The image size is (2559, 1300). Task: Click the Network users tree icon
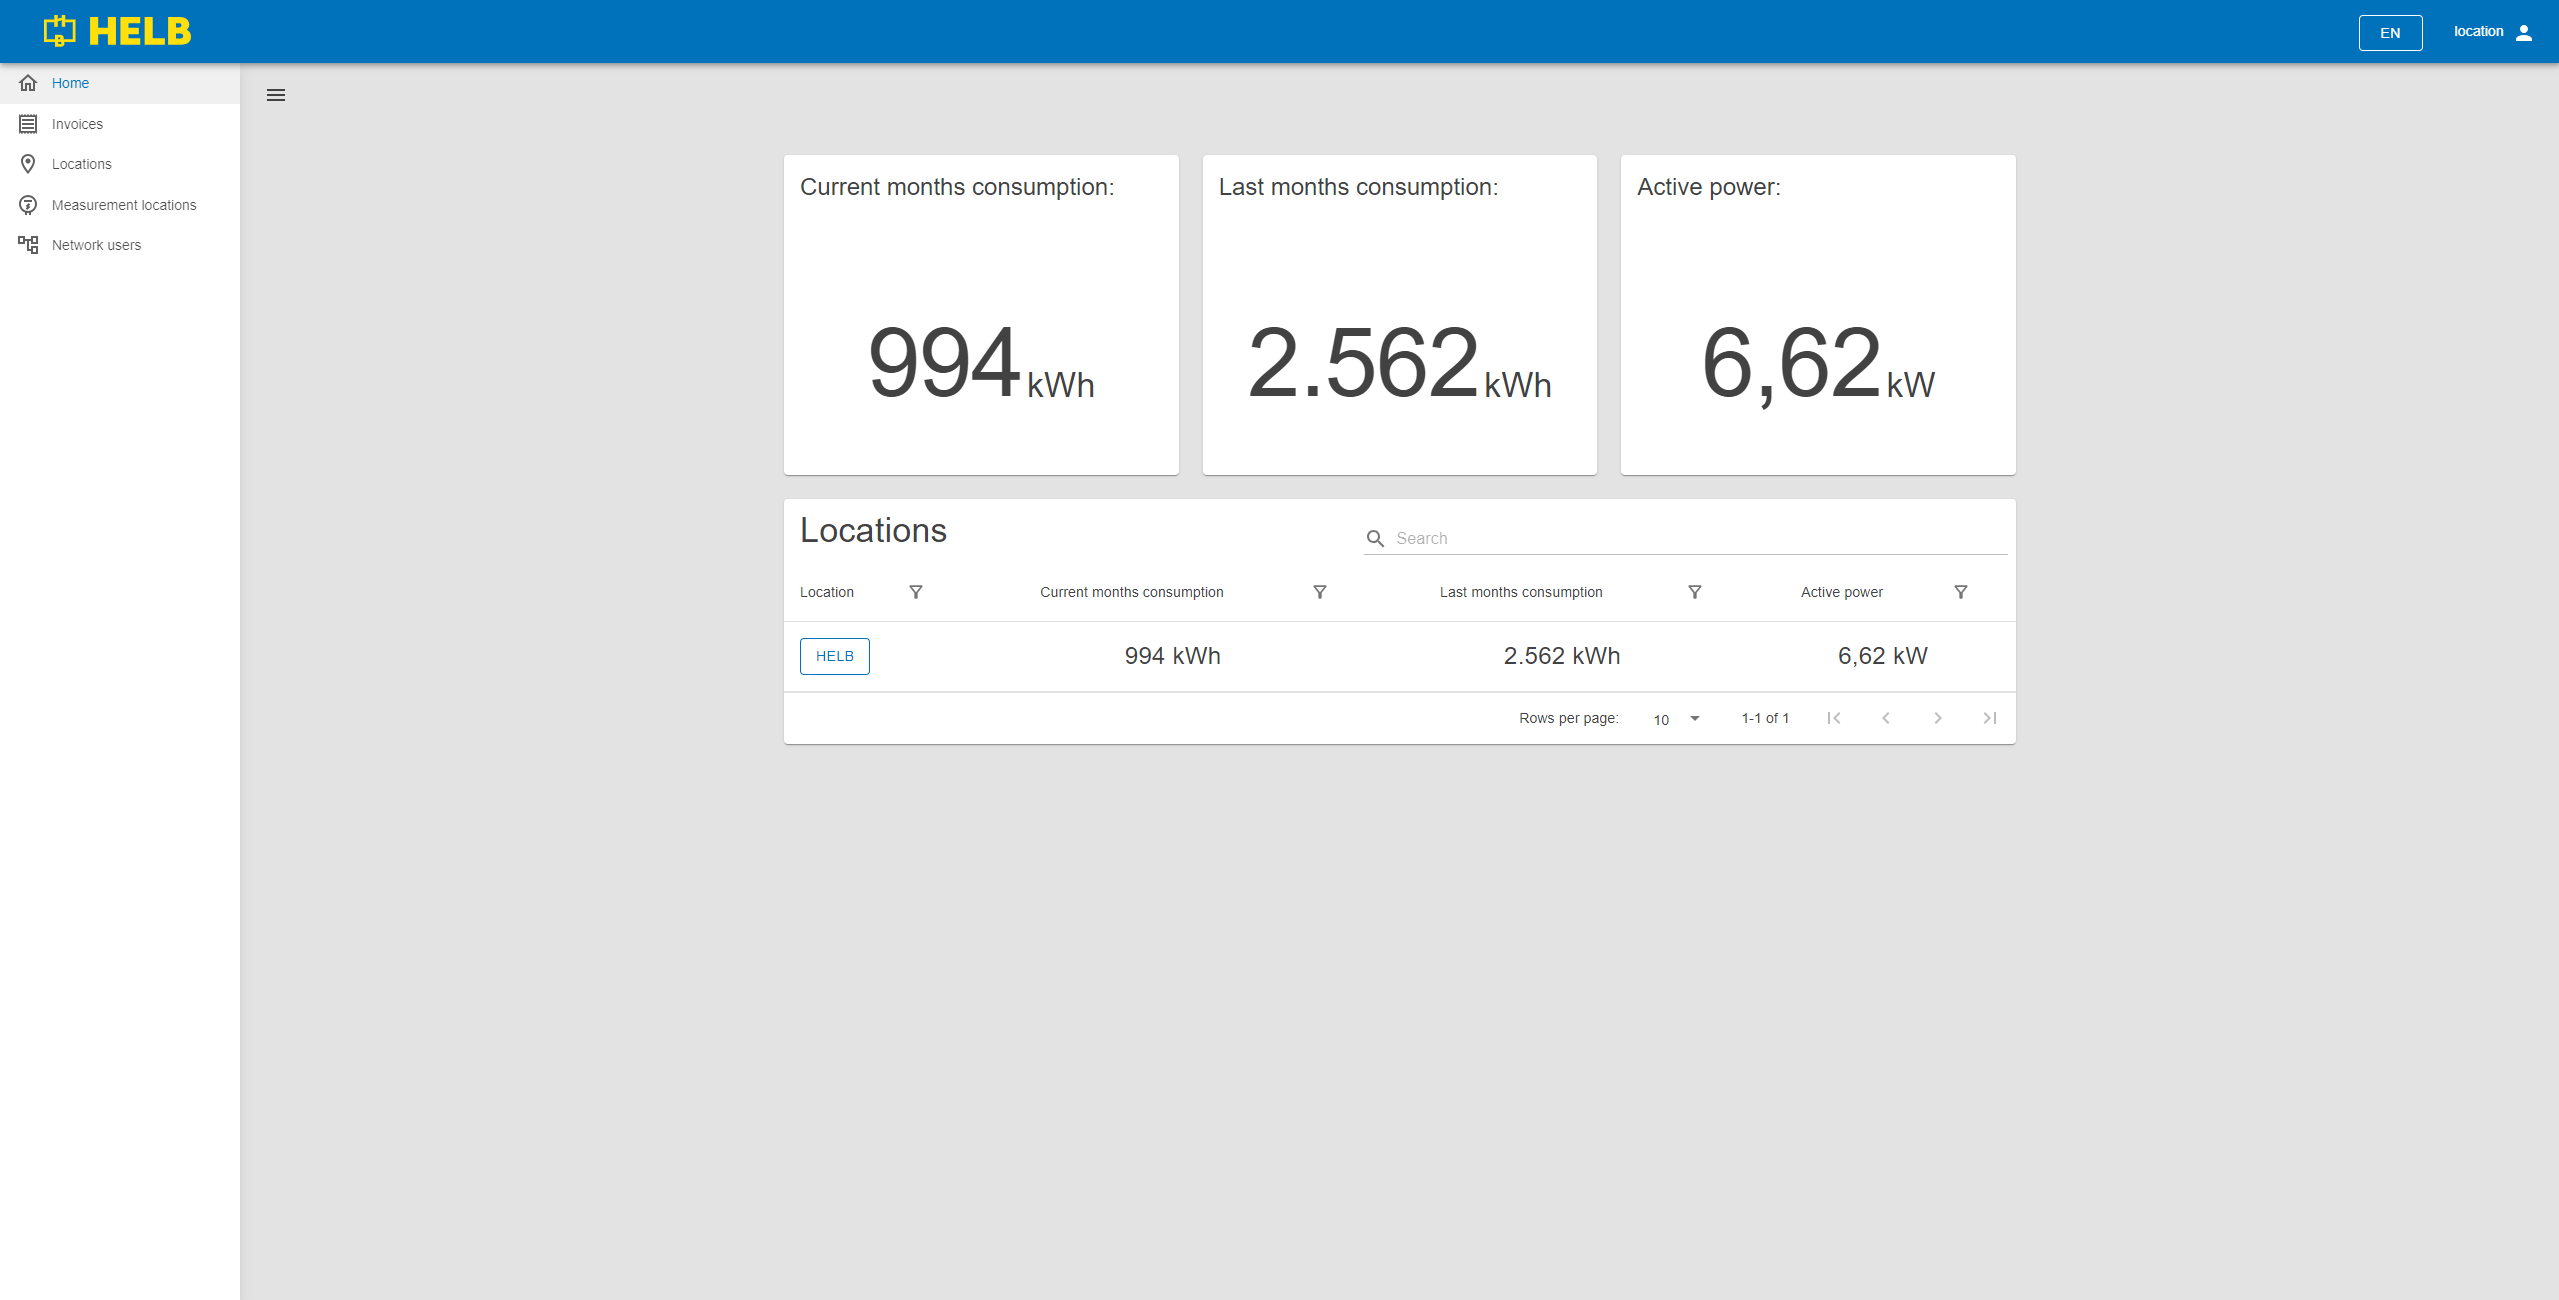(28, 245)
